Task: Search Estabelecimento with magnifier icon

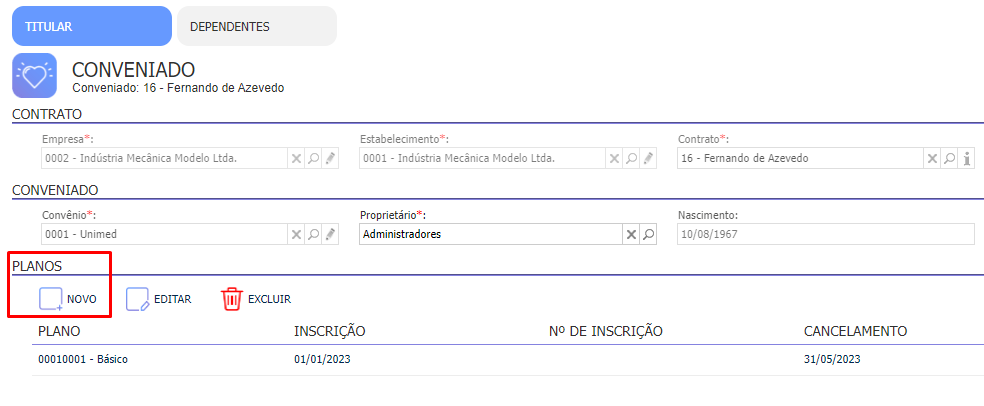Action: pyautogui.click(x=631, y=159)
